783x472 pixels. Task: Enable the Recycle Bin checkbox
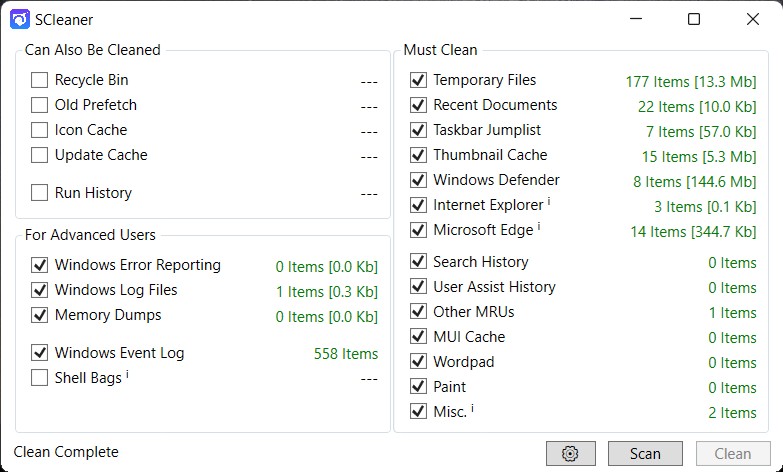39,80
